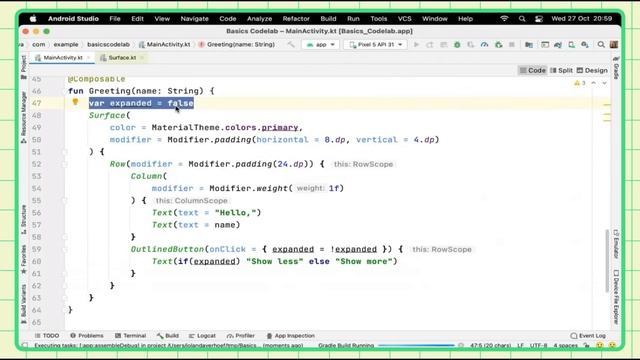Open the Favorites side tab
This screenshot has height=360, width=640.
pyautogui.click(x=24, y=259)
